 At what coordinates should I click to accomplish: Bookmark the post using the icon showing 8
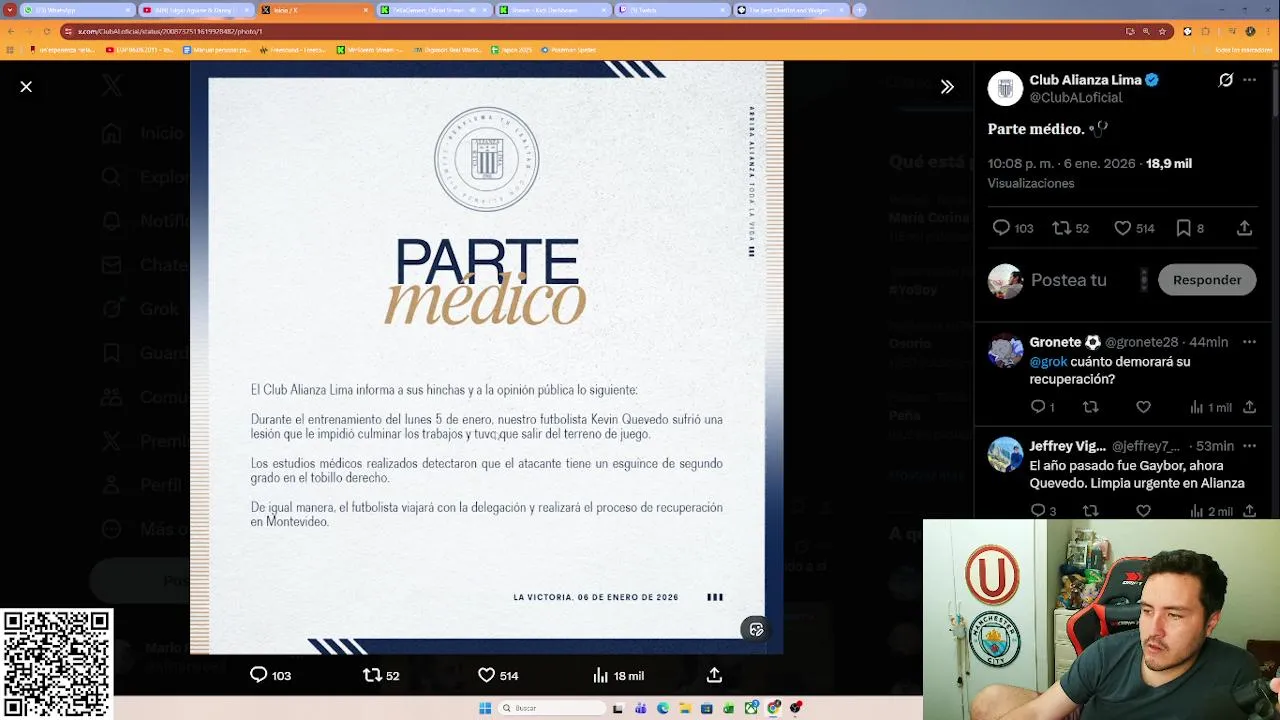coord(1189,228)
